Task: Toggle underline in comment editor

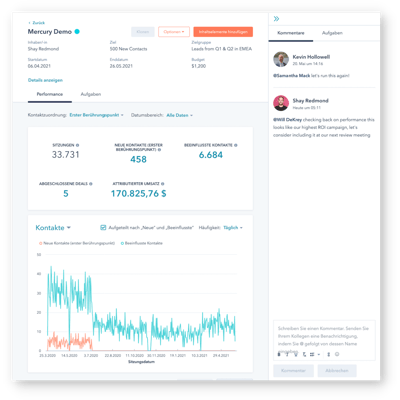Action: coord(296,354)
